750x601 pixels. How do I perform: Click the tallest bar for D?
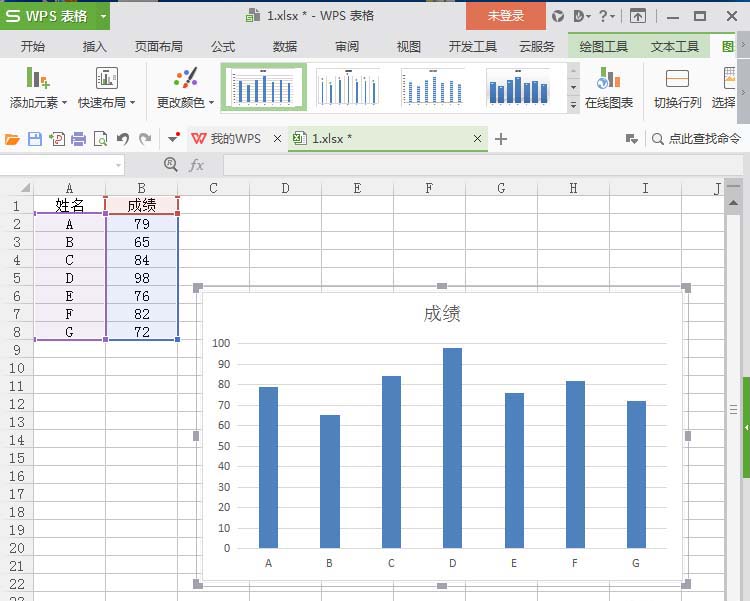(452, 448)
